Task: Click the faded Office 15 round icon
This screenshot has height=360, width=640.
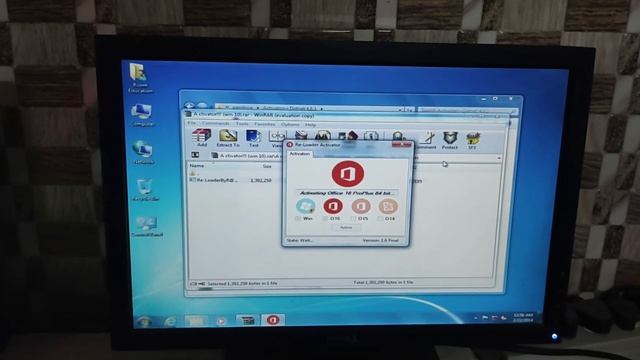Action: pyautogui.click(x=361, y=206)
